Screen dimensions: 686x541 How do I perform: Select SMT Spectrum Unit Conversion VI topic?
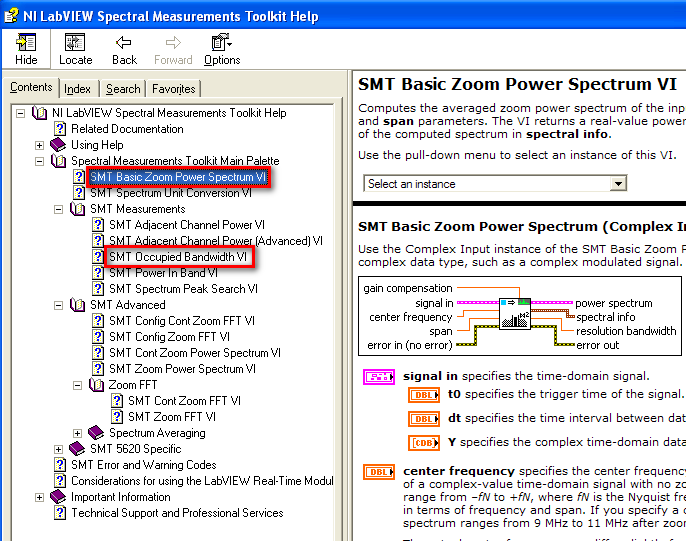[x=171, y=193]
